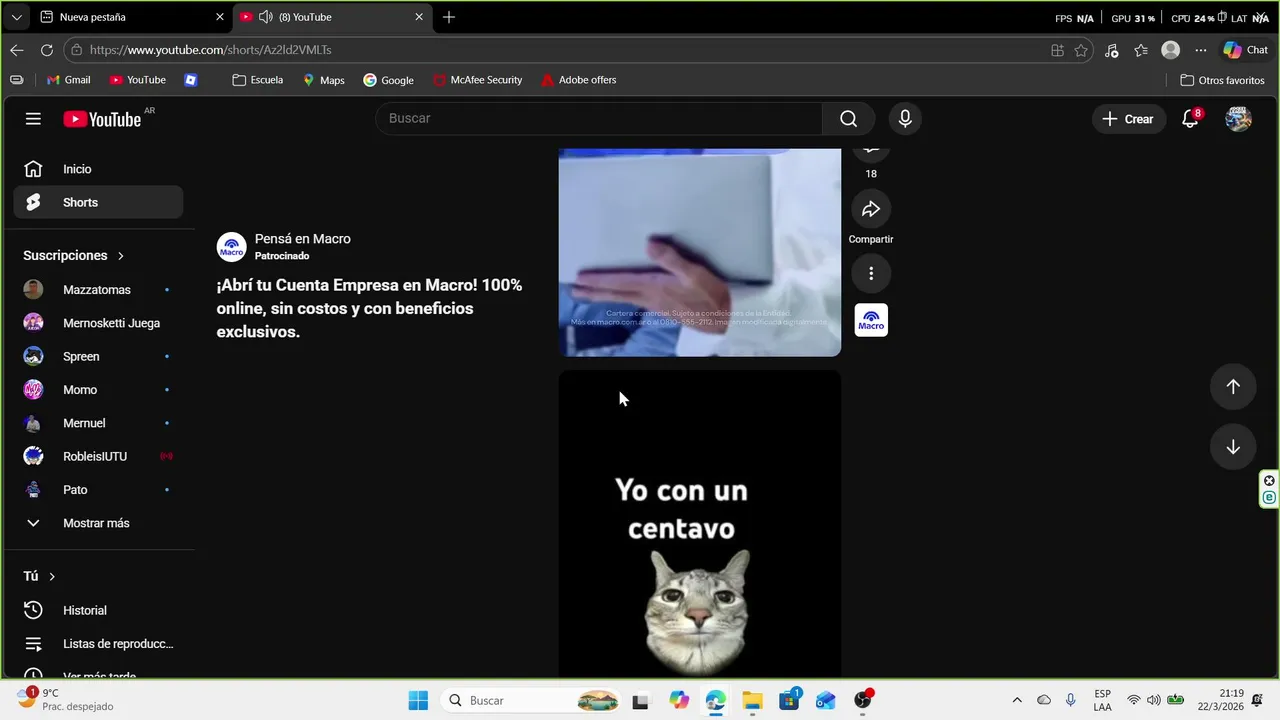Open Listas de reproducción in sidebar
Image resolution: width=1280 pixels, height=720 pixels.
(x=98, y=644)
